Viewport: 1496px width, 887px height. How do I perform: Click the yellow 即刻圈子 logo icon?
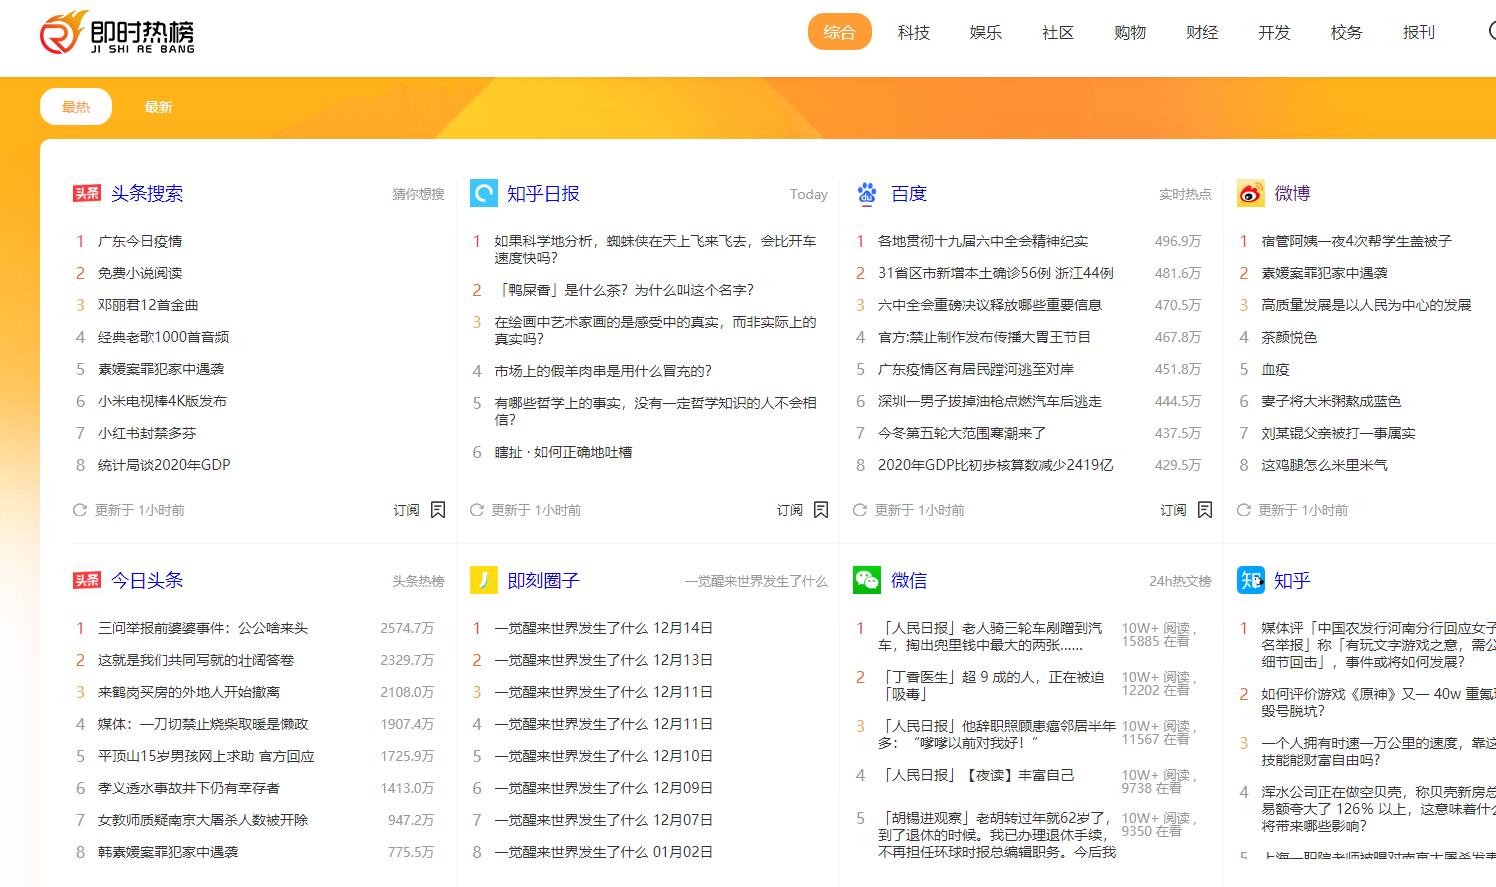pos(483,580)
